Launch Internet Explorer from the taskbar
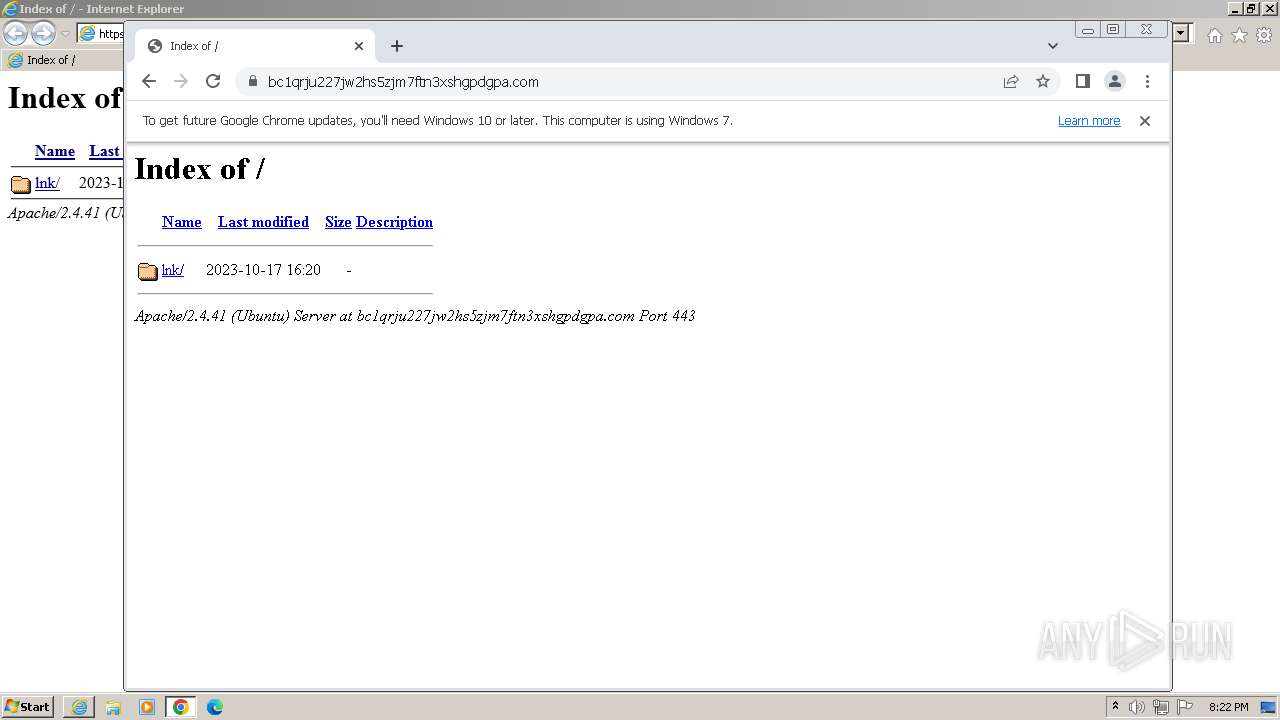Viewport: 1280px width, 720px height. 79,707
